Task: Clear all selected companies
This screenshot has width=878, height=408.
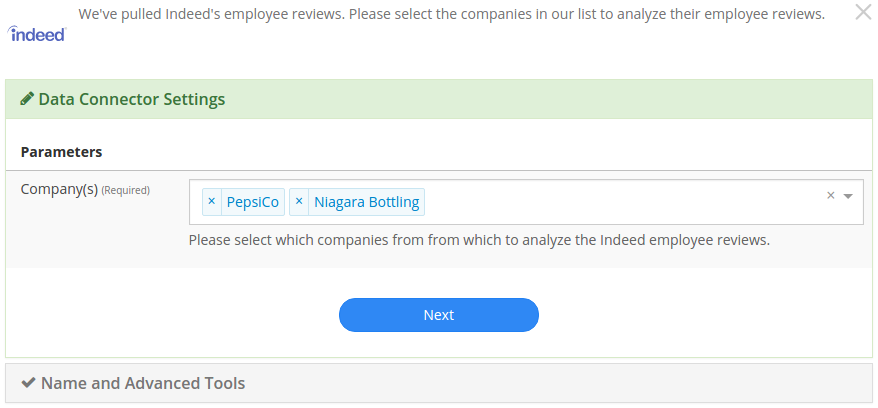Action: click(x=831, y=195)
